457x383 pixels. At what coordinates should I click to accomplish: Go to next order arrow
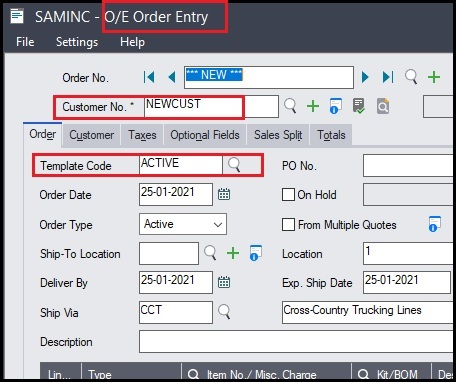pyautogui.click(x=365, y=77)
